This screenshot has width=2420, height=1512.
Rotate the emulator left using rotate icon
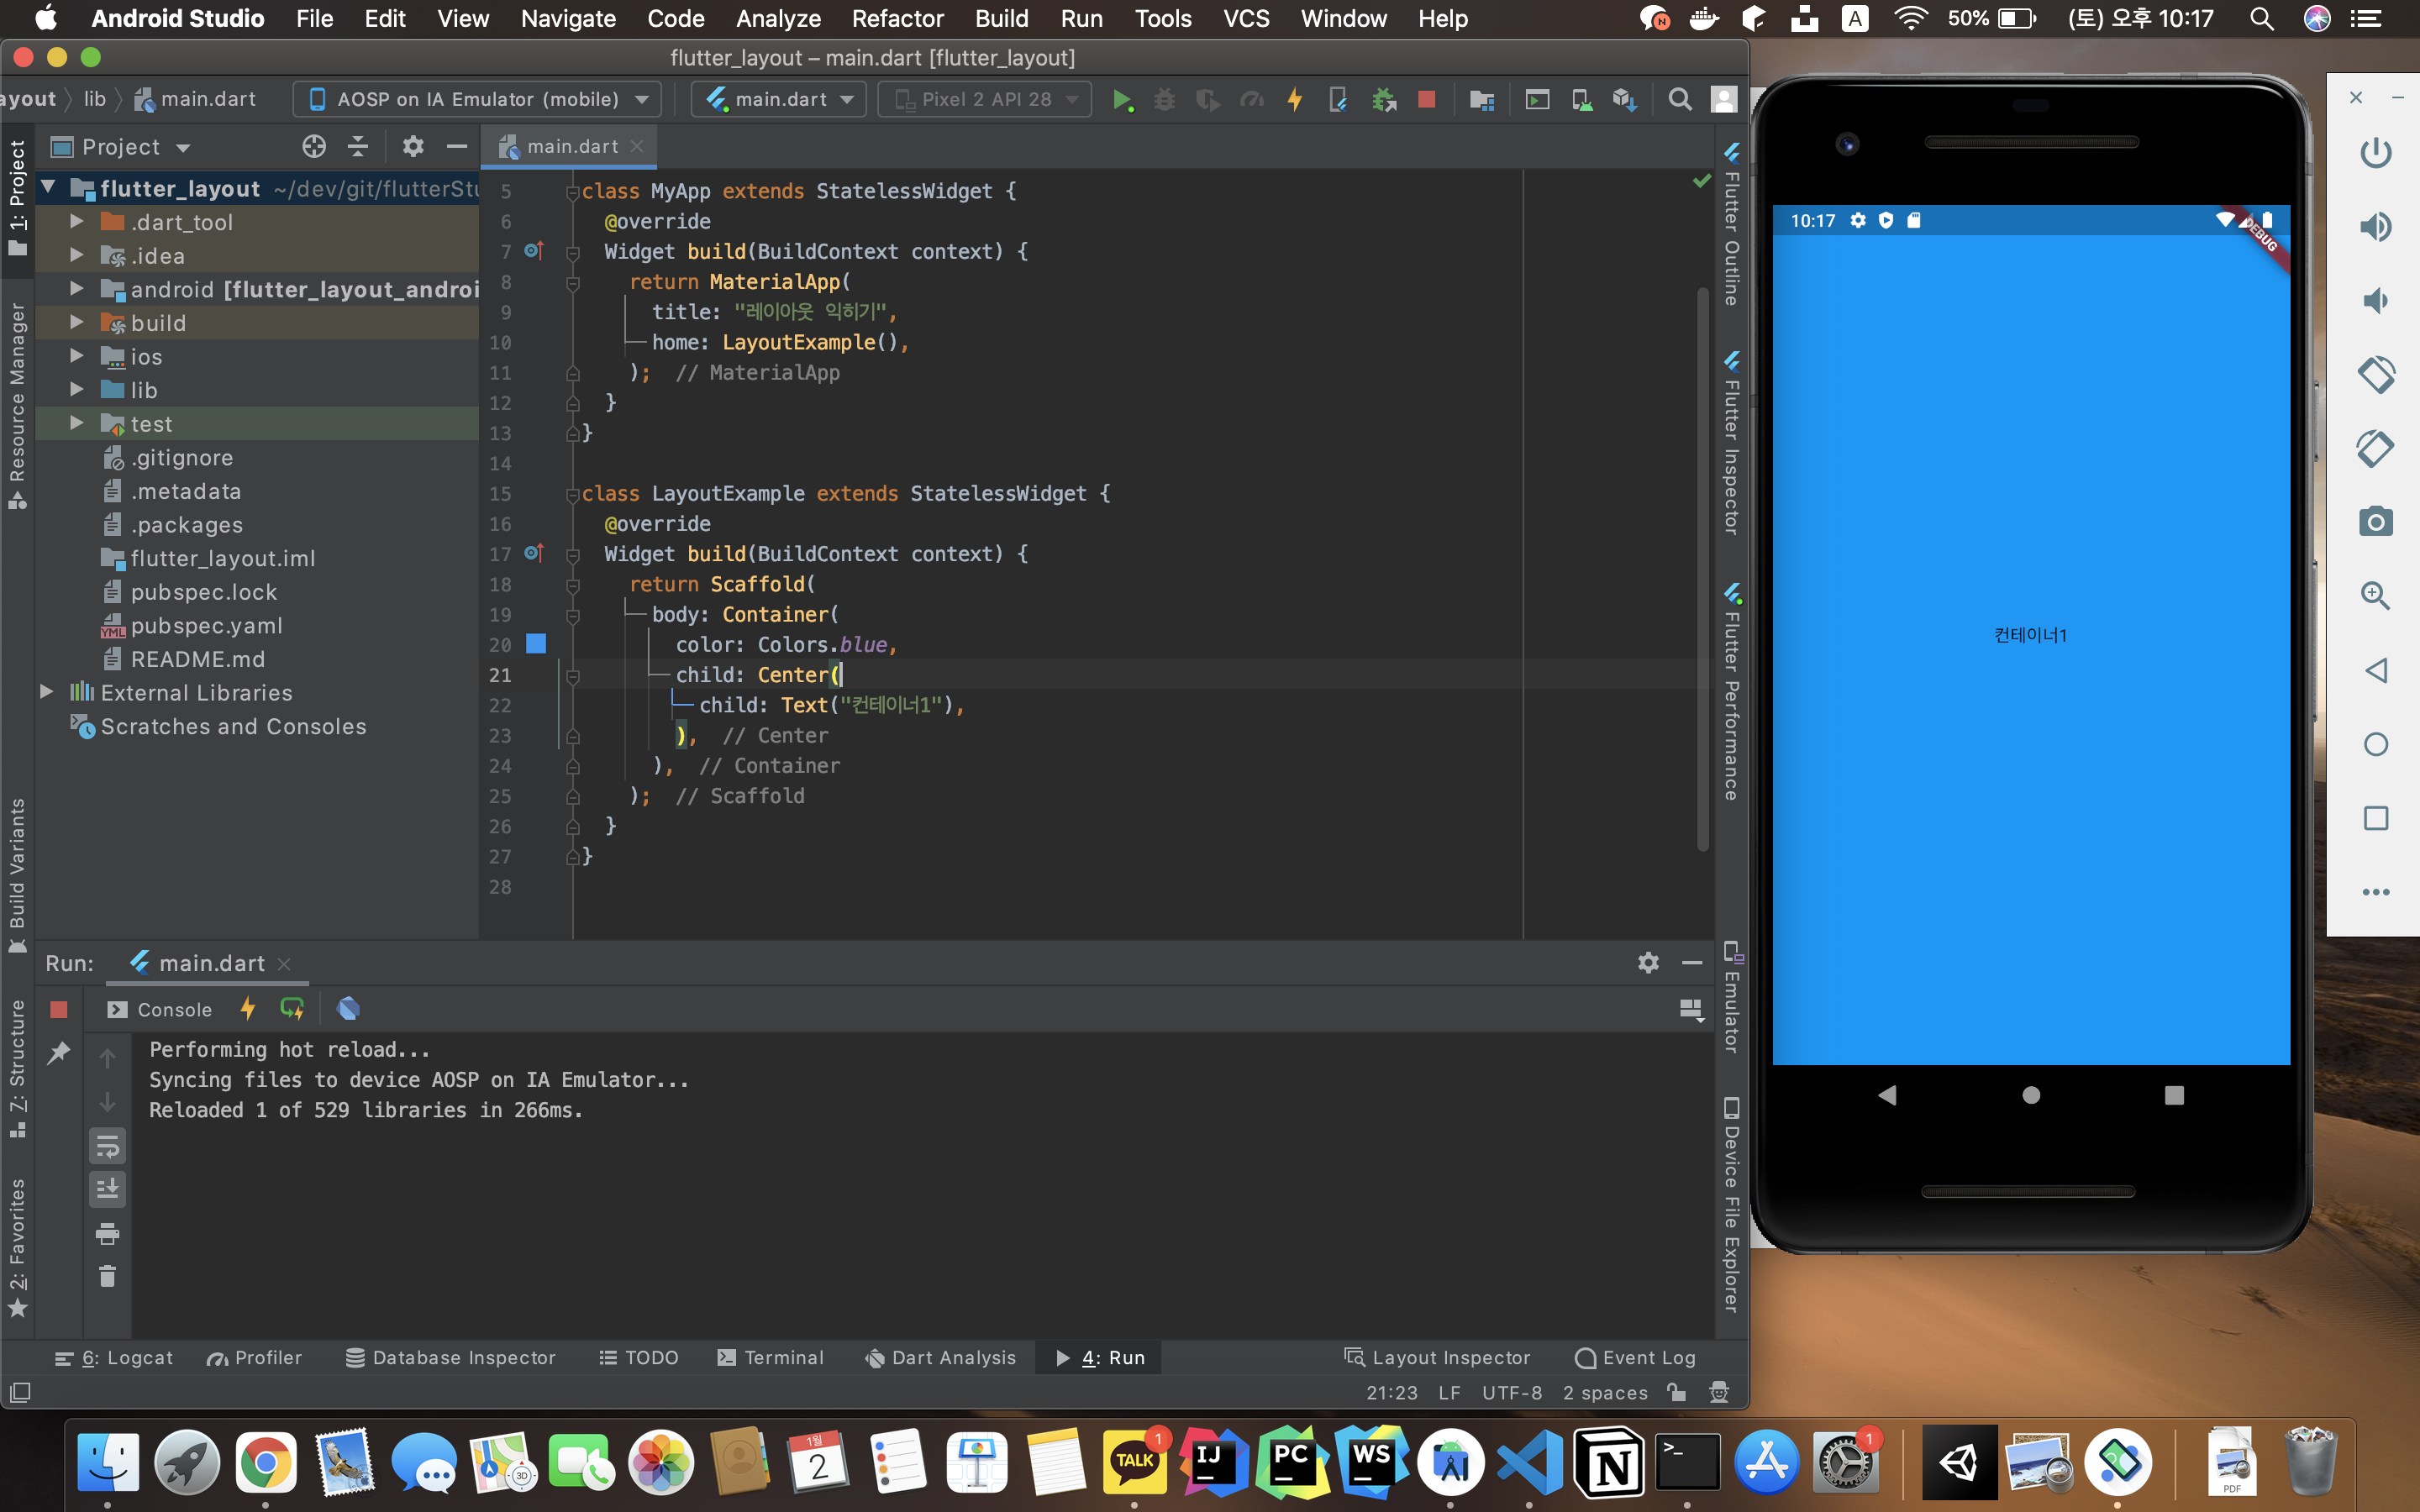[x=2376, y=375]
